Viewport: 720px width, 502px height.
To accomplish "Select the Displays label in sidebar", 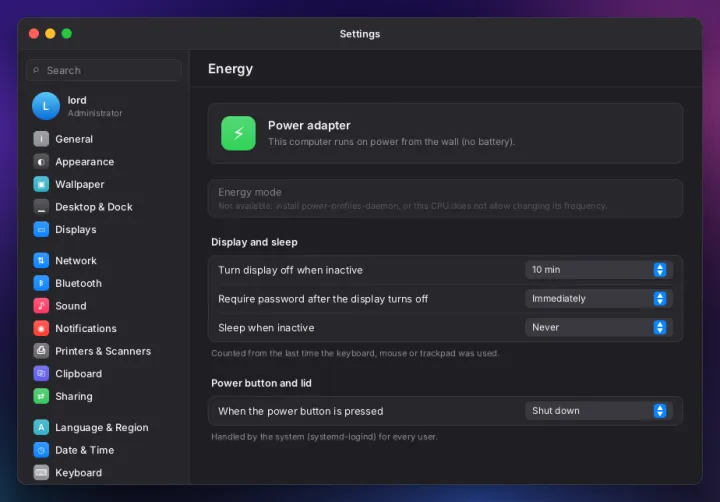I will coord(76,230).
